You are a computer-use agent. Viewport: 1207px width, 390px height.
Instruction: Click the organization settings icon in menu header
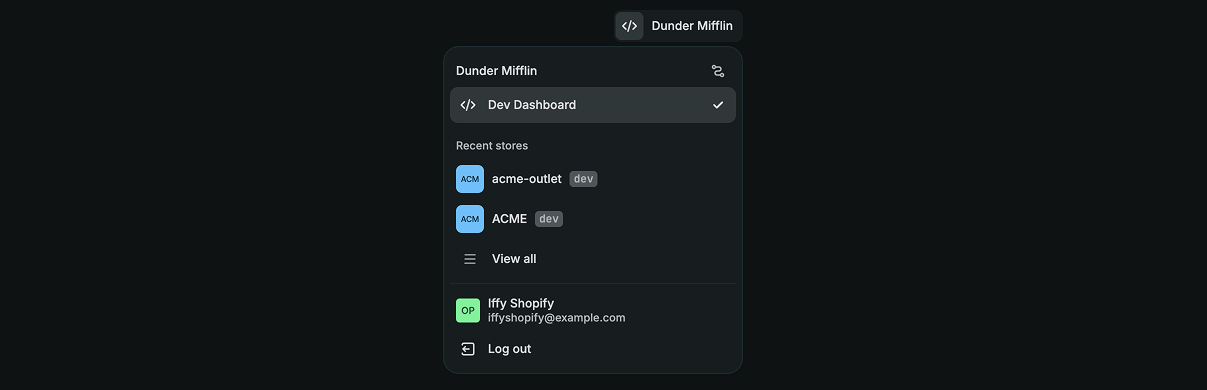tap(717, 71)
